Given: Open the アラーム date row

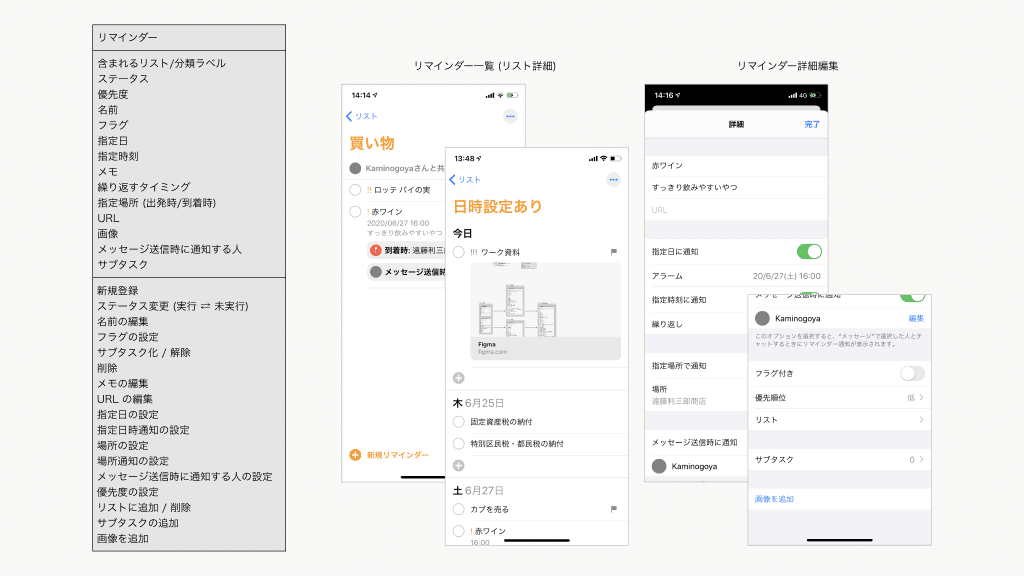Looking at the screenshot, I should 736,276.
